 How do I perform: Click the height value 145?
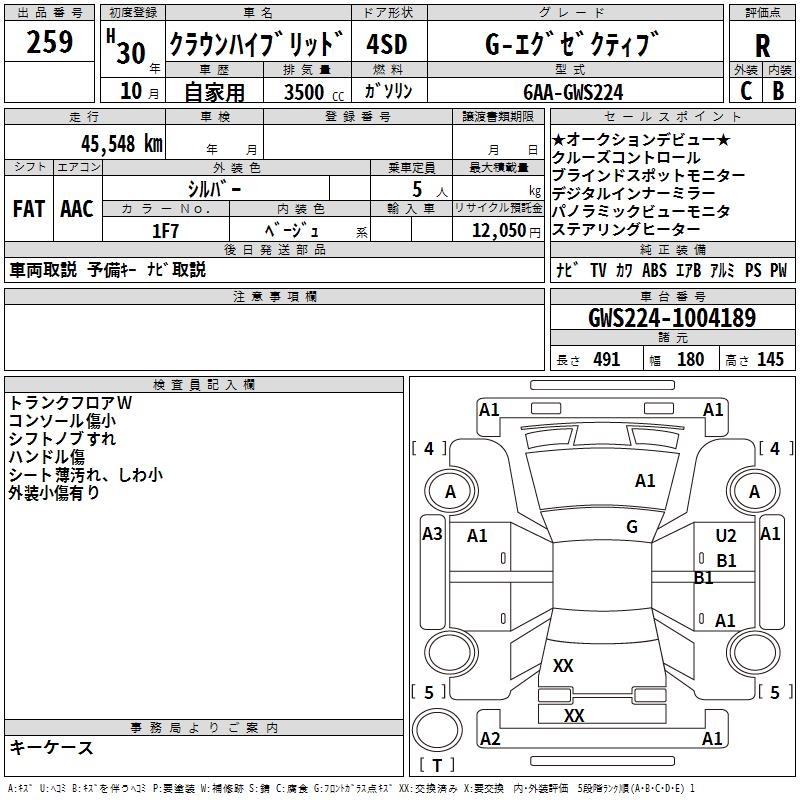[770, 359]
